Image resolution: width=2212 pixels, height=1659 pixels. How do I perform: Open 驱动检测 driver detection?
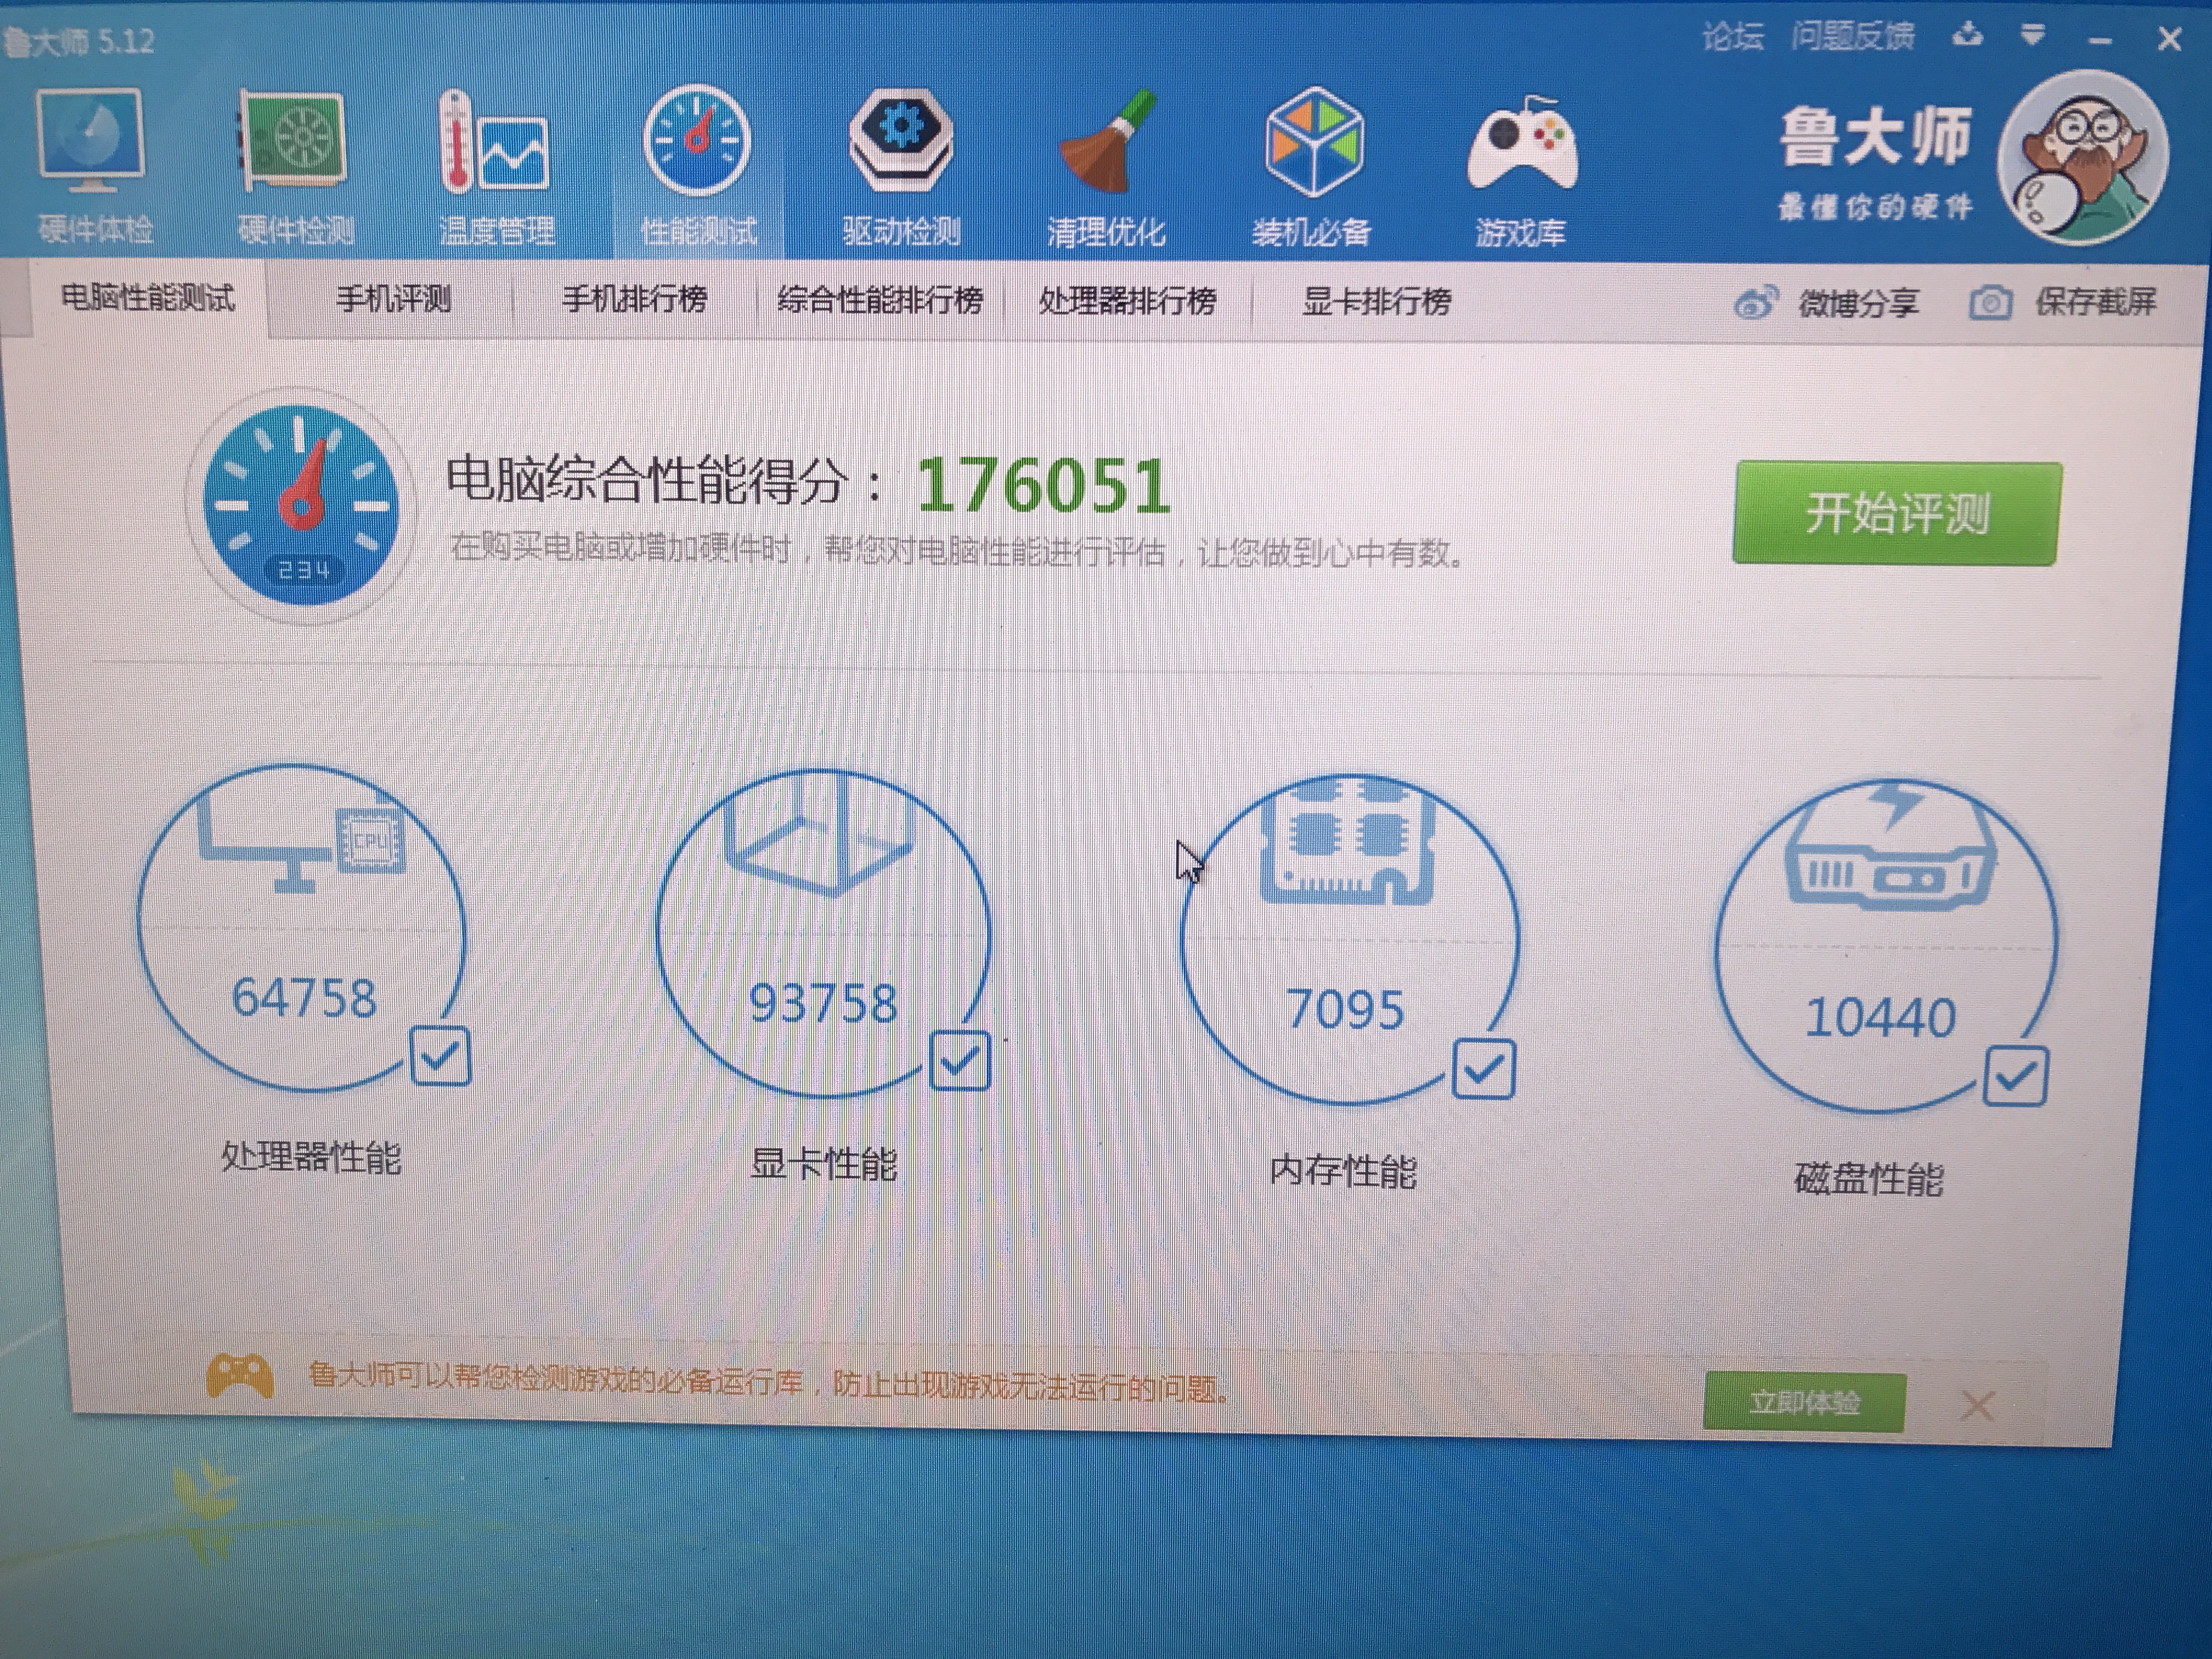901,166
